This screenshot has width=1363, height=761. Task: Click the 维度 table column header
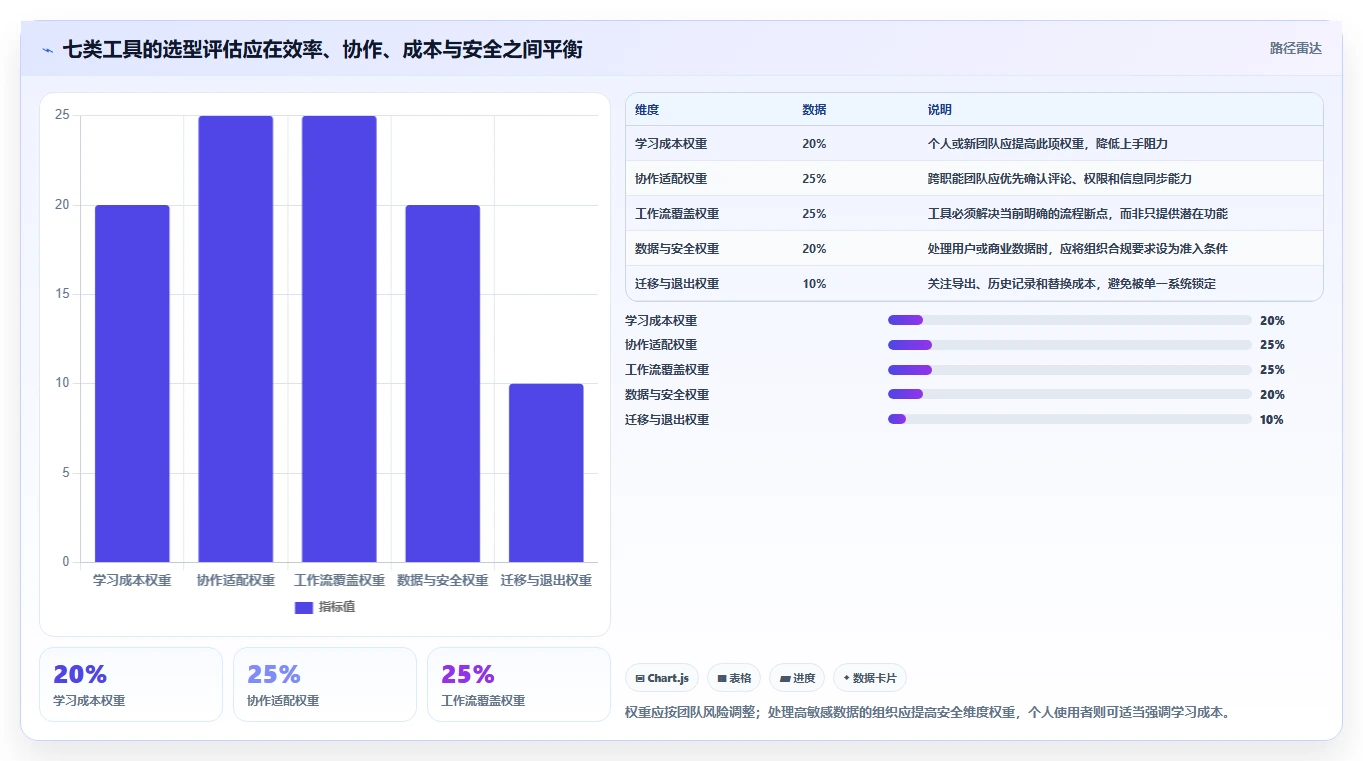pyautogui.click(x=647, y=110)
